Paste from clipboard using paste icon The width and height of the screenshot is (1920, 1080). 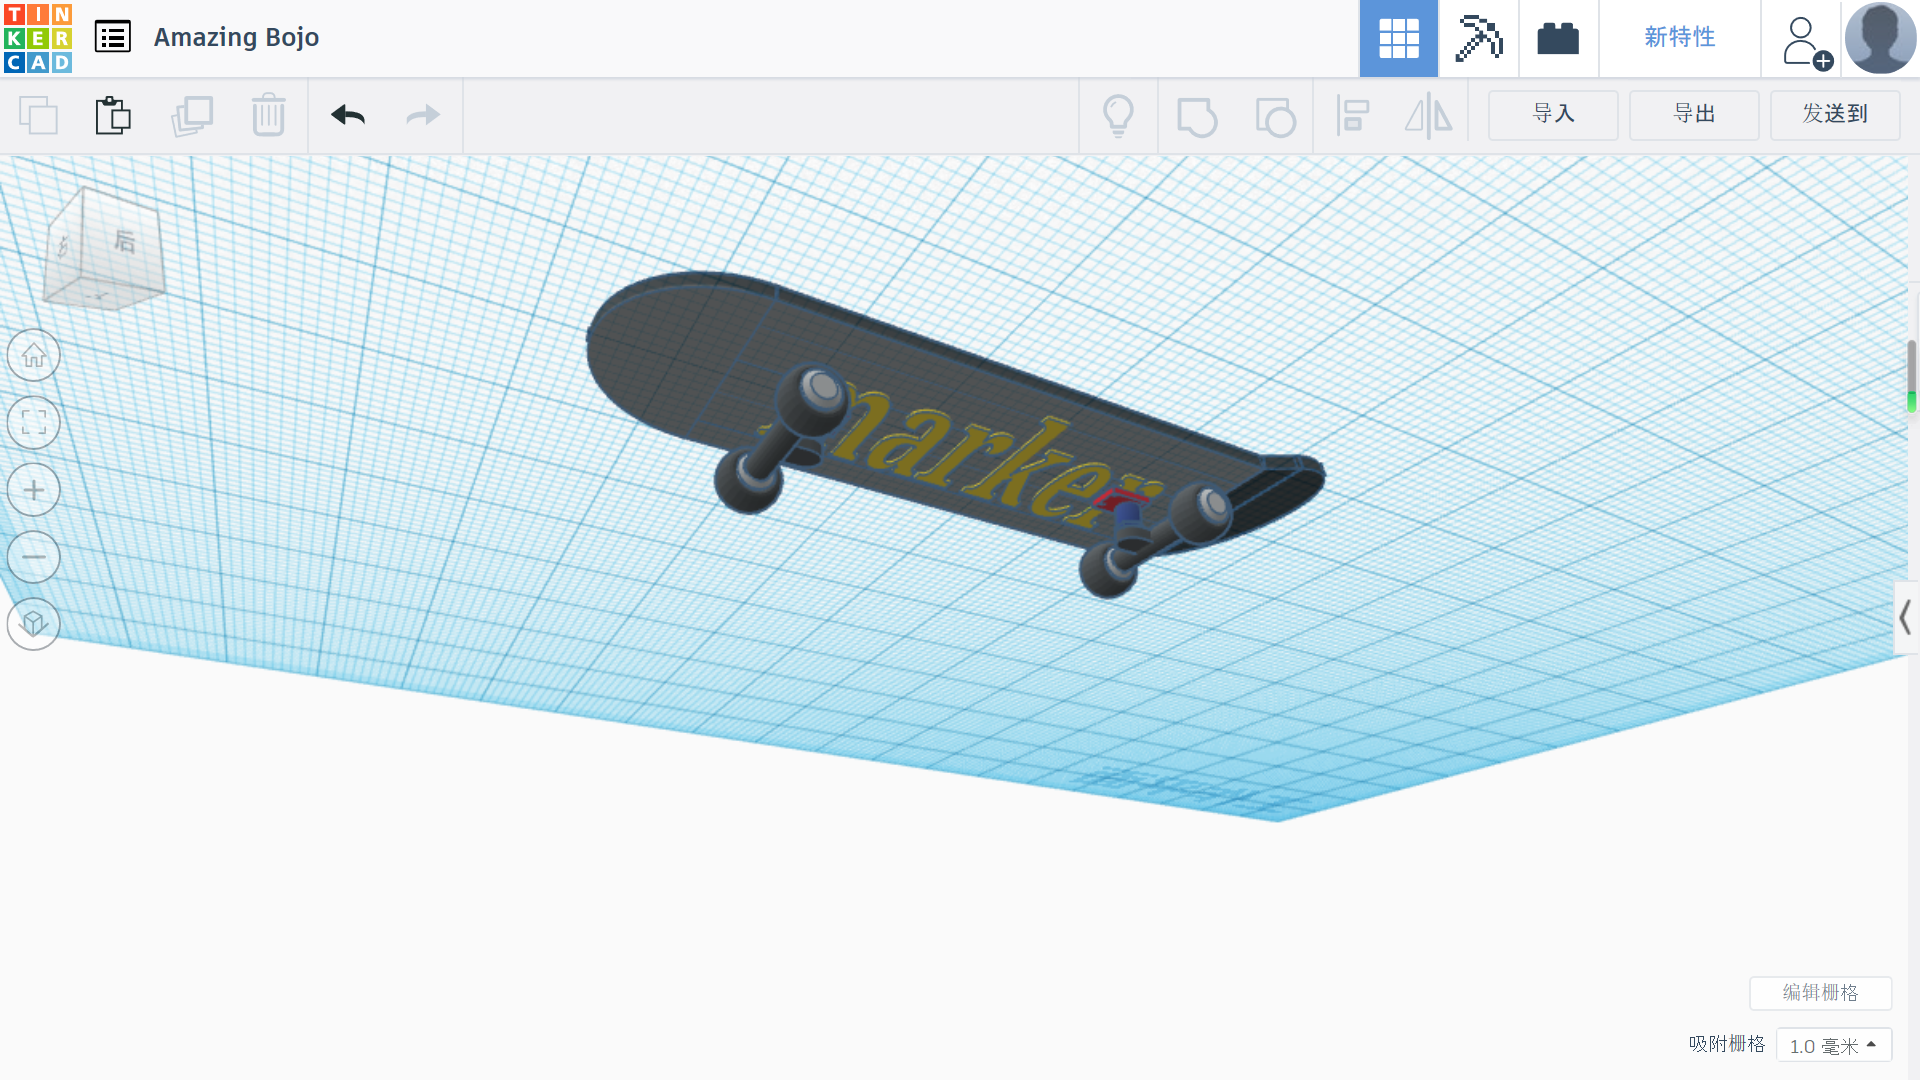(113, 115)
